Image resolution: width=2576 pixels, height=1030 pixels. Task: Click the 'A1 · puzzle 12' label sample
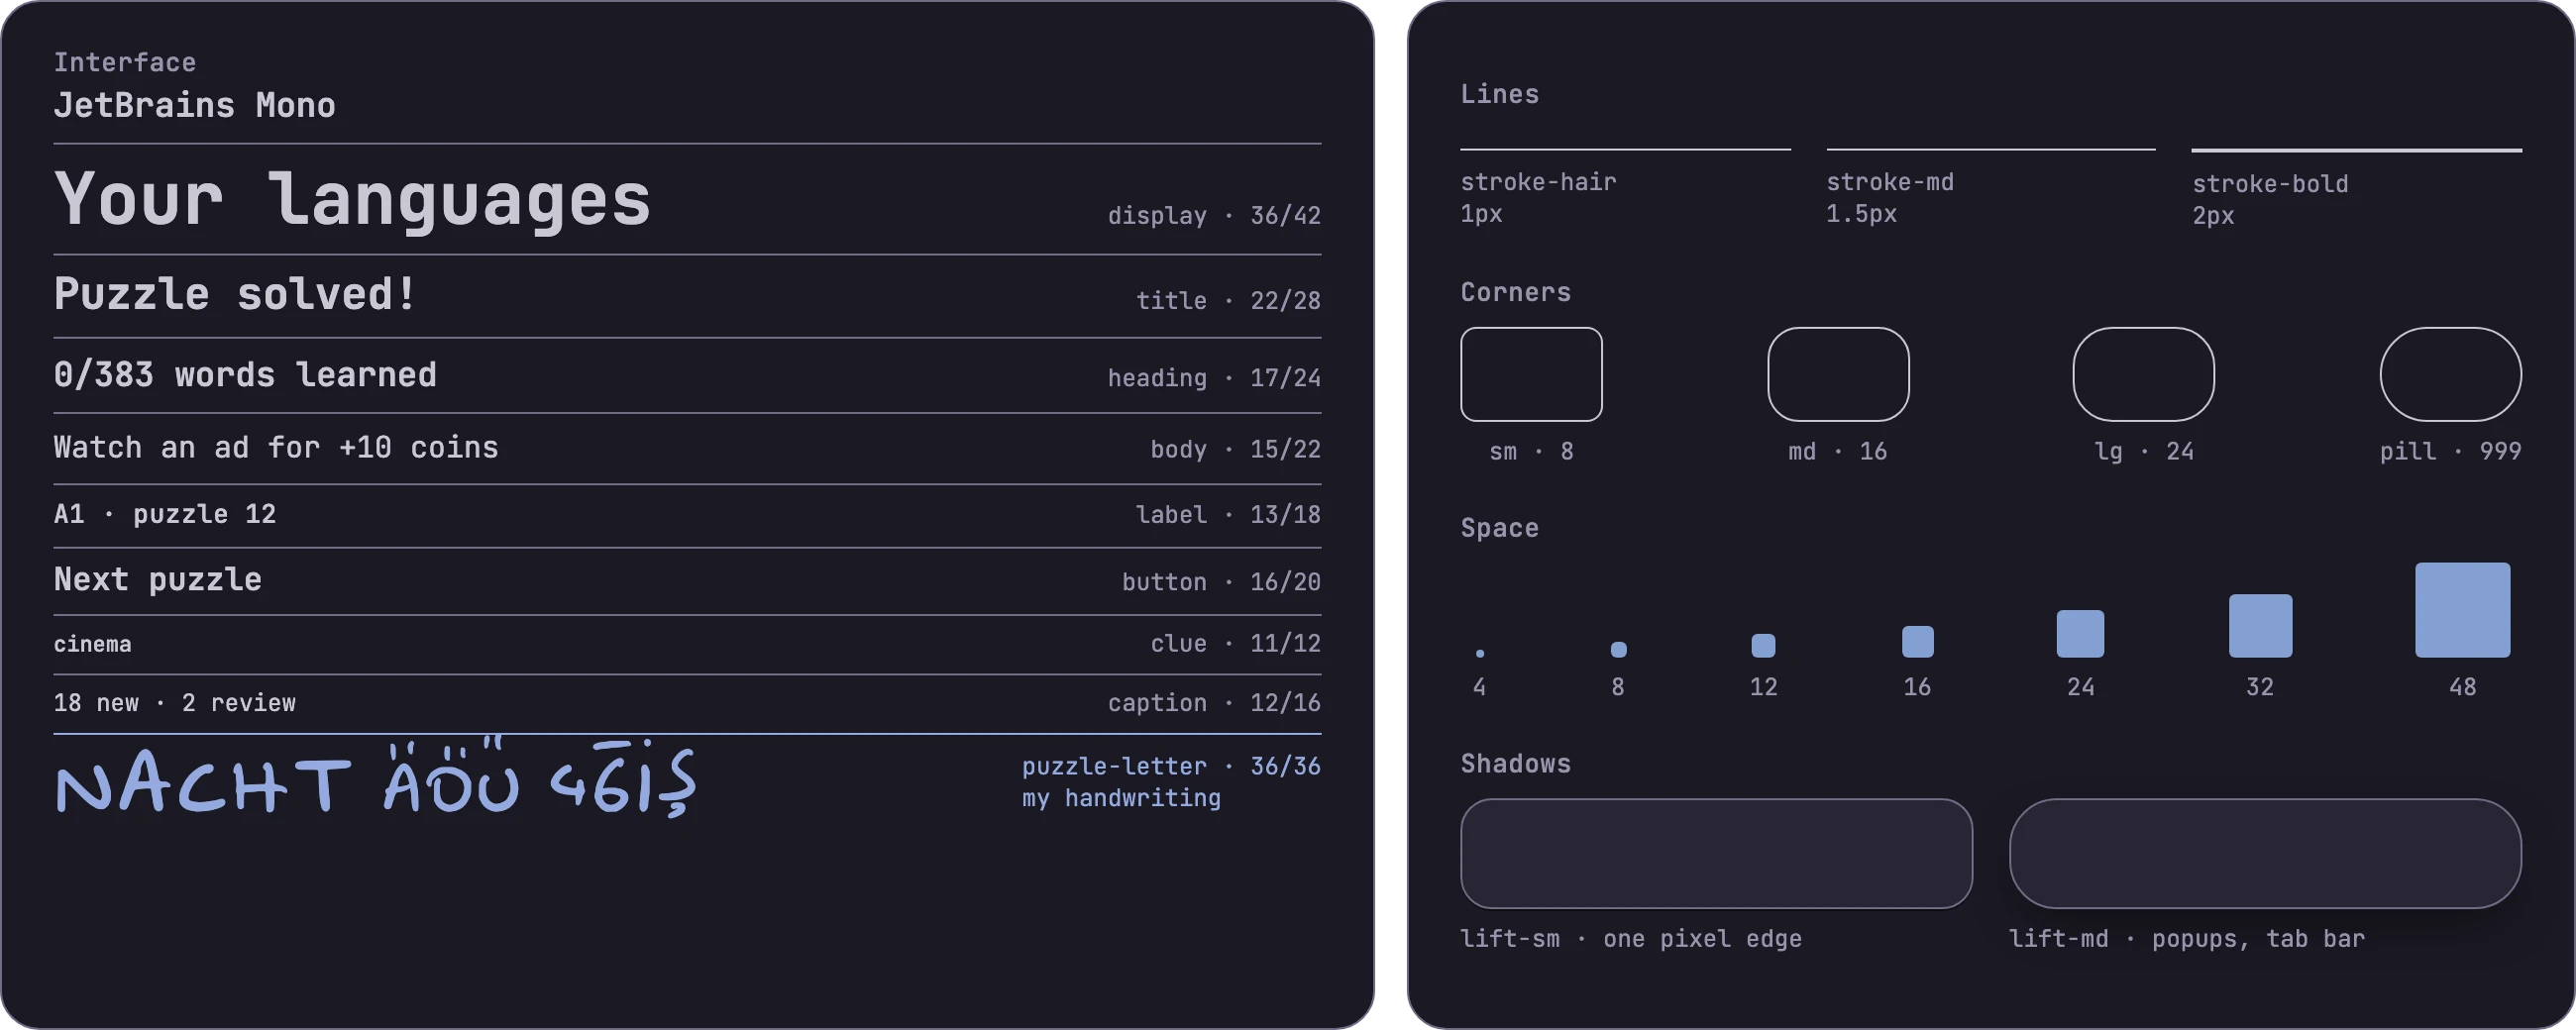coord(165,514)
